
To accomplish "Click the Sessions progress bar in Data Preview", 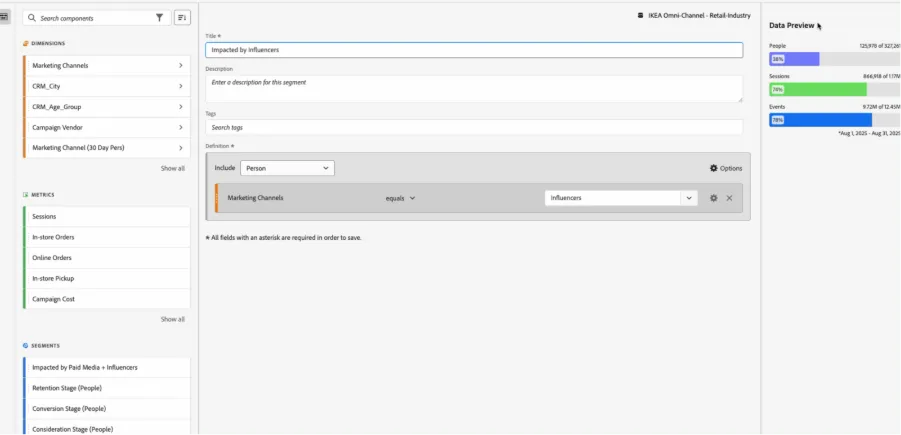I will 834,89.
